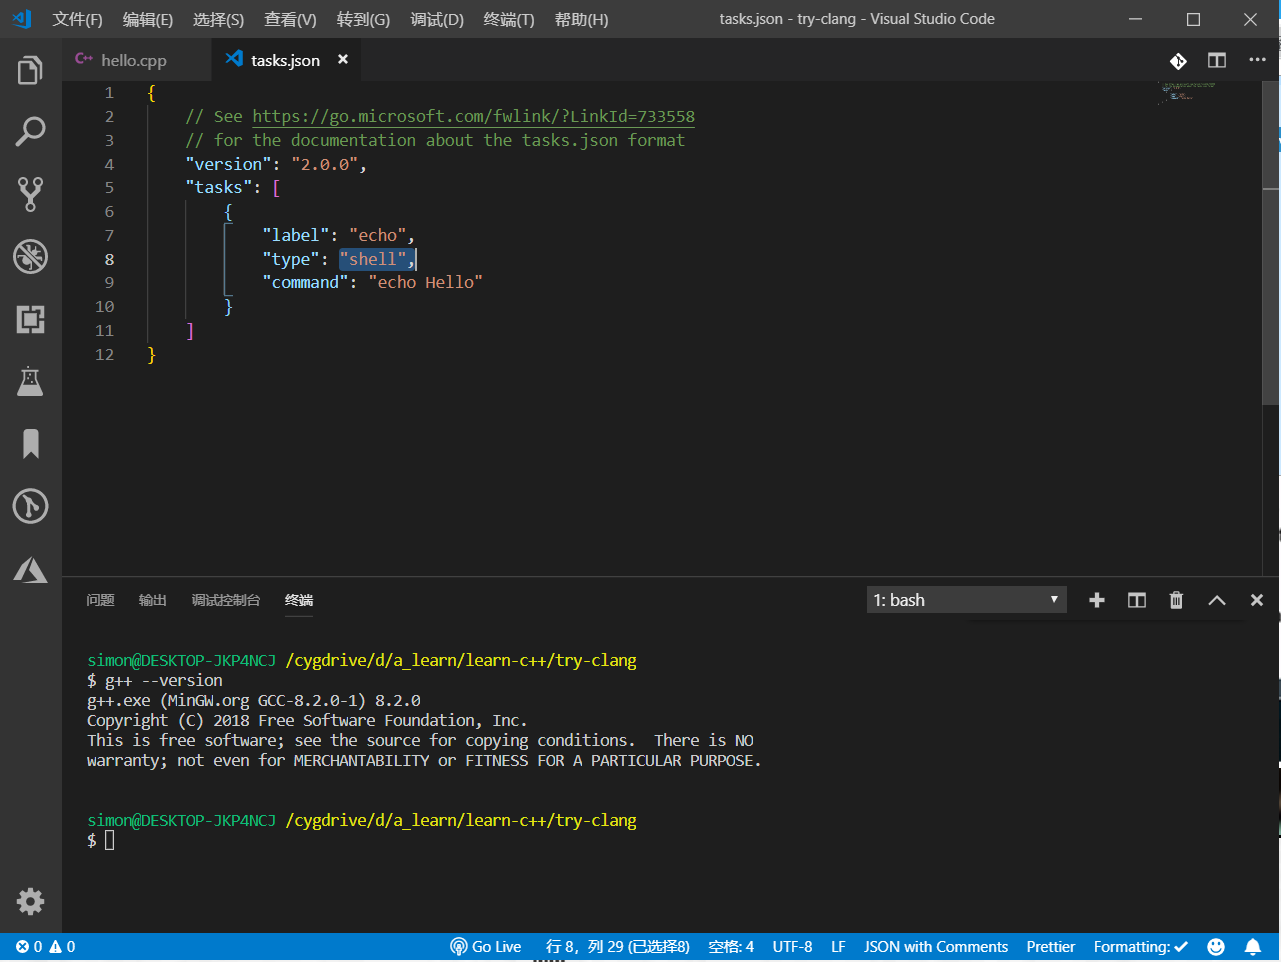The height and width of the screenshot is (962, 1281).
Task: Open the Test flask view
Action: 30,381
